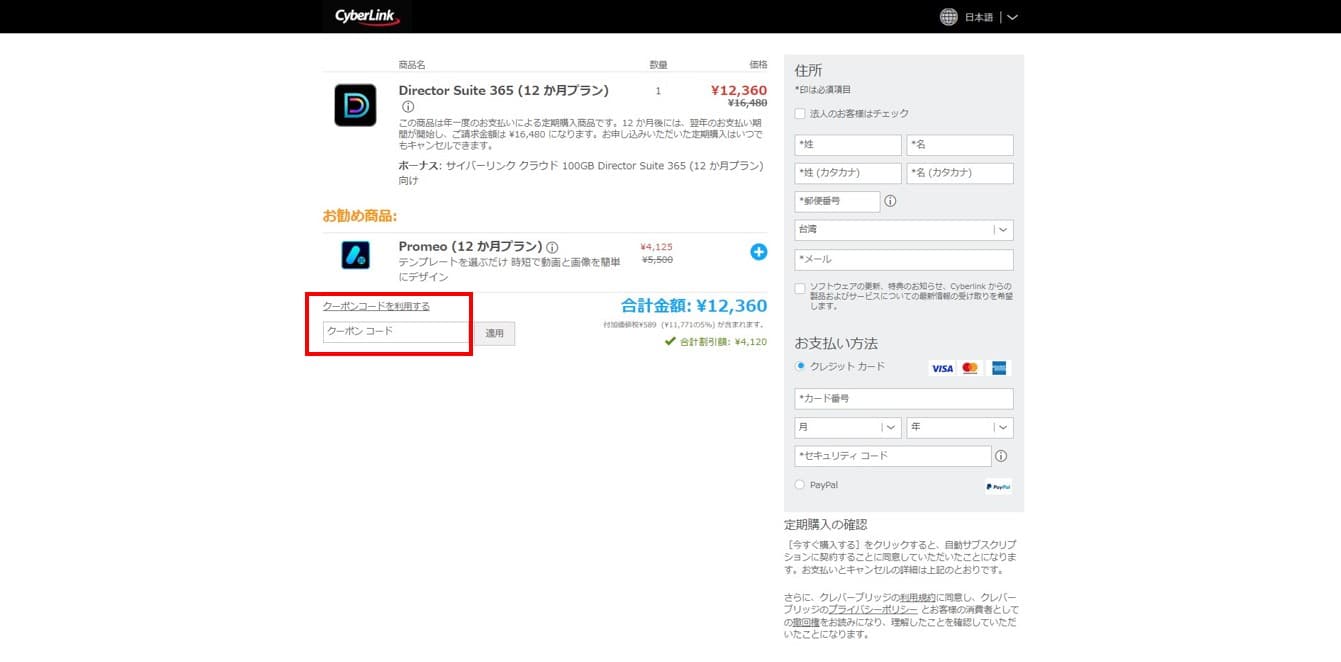
Task: Focus the *姓 (カタカナ) field
Action: pos(848,173)
